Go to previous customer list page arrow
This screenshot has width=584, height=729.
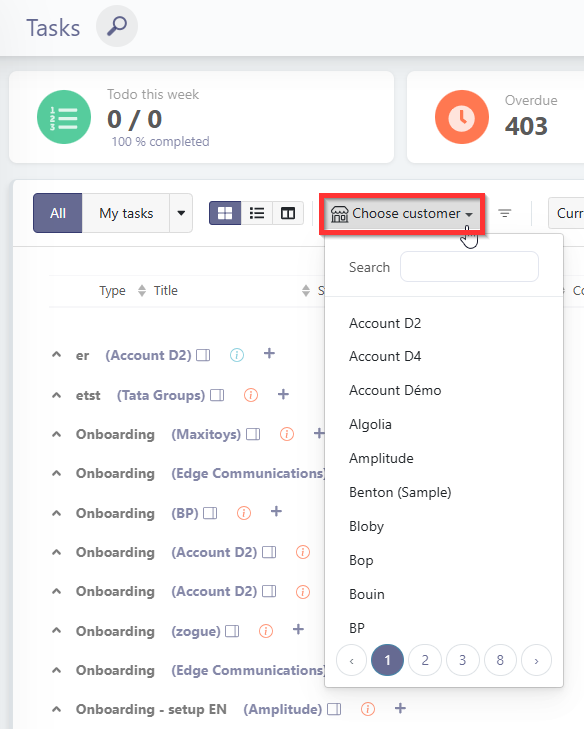click(x=352, y=660)
